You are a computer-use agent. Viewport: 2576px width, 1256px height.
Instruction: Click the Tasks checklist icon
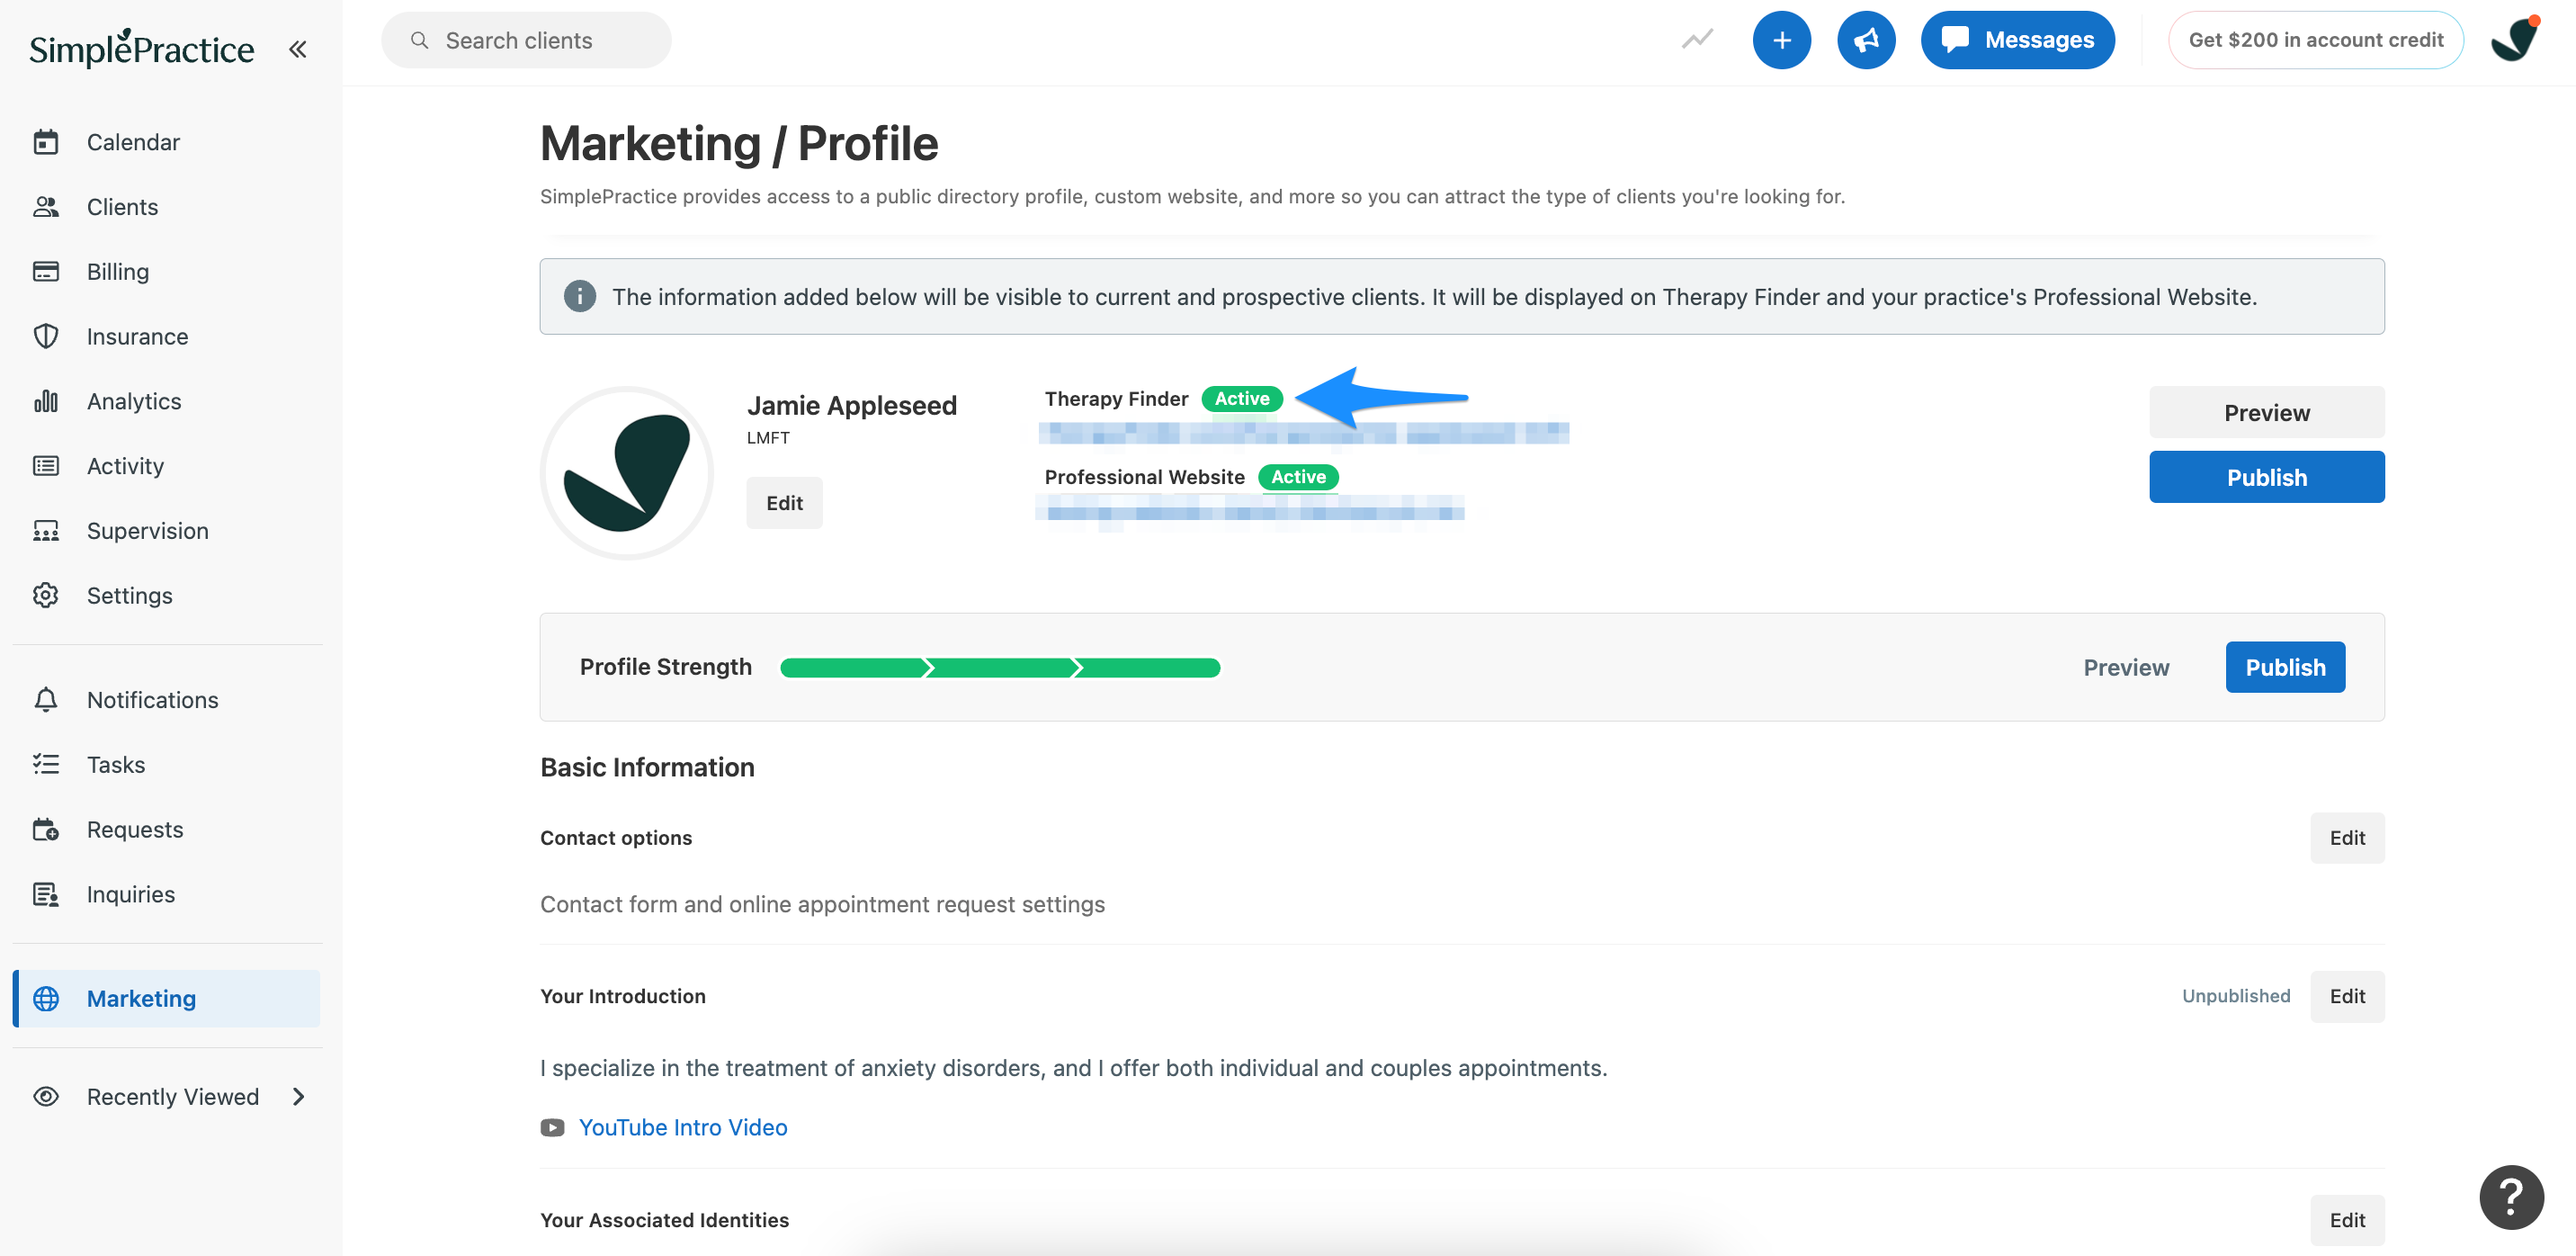point(46,765)
